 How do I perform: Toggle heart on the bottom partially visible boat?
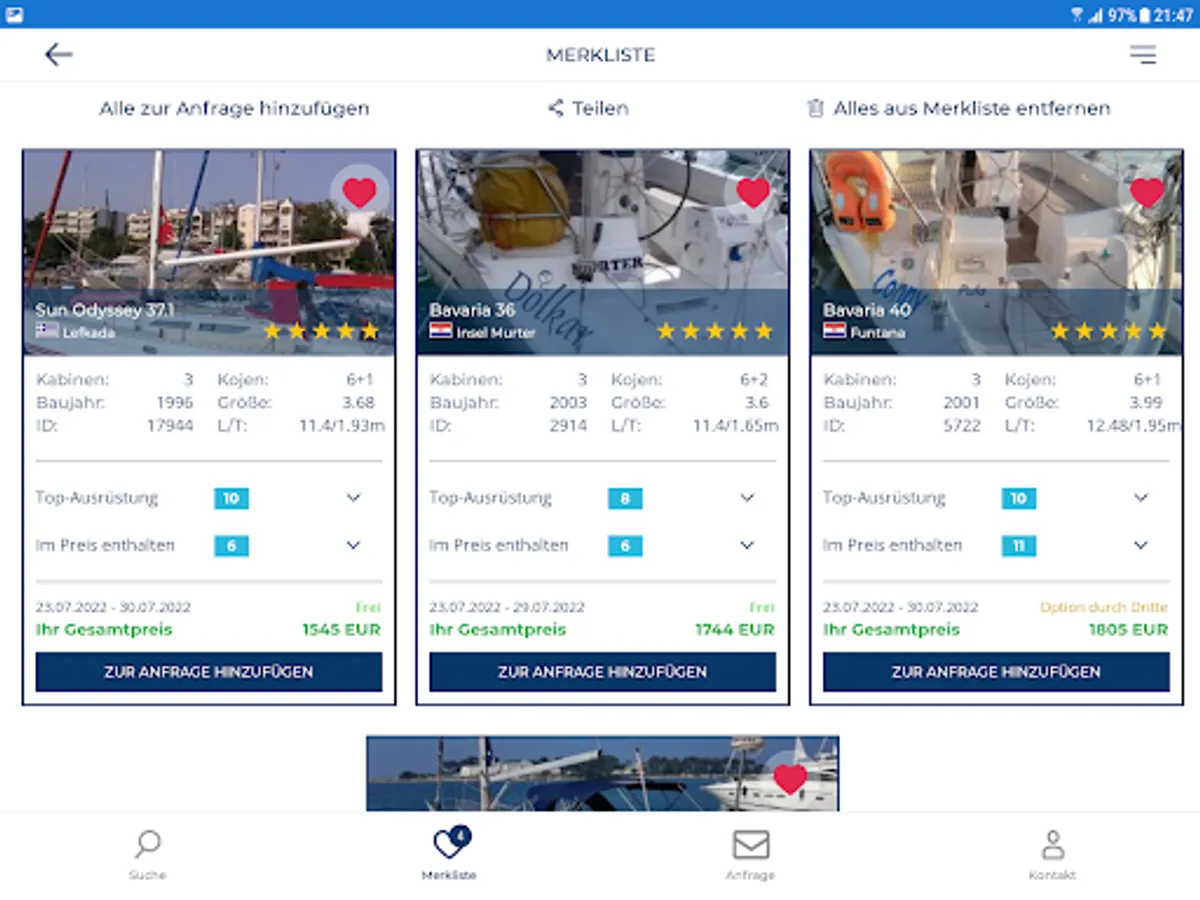tap(790, 778)
